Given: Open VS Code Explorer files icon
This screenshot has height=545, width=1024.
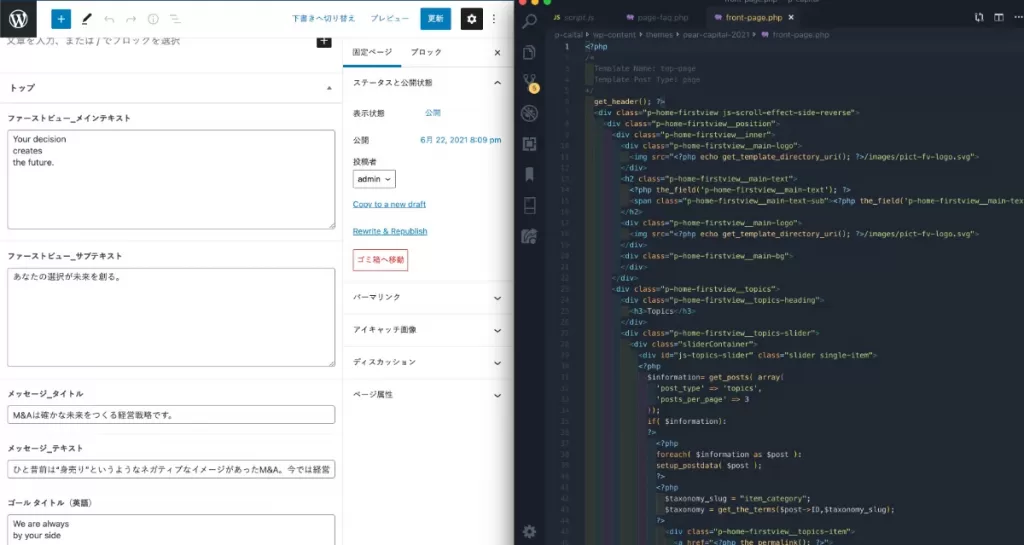Looking at the screenshot, I should coord(529,51).
